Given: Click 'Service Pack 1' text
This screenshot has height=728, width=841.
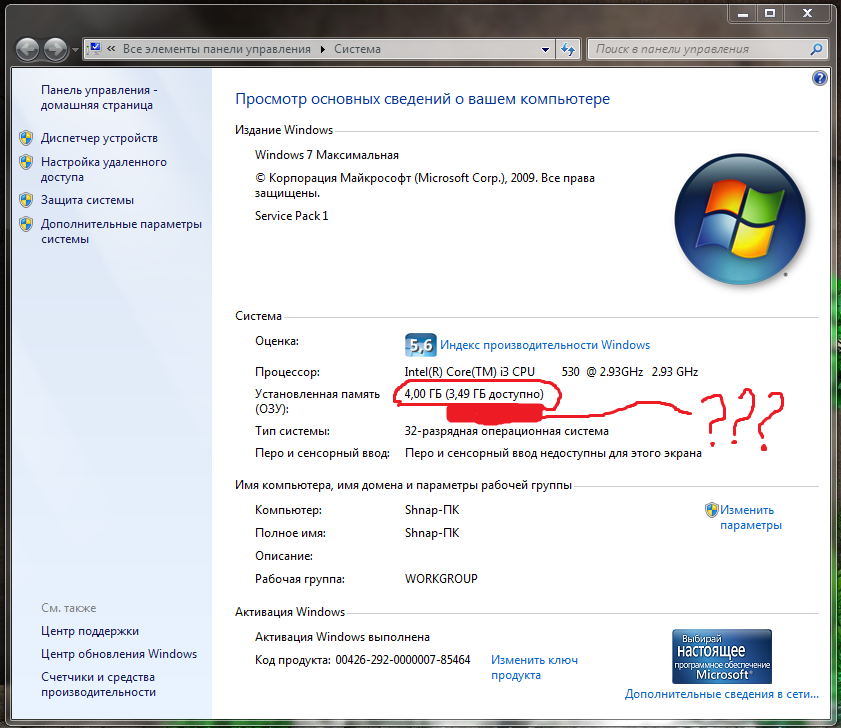Looking at the screenshot, I should tap(291, 216).
